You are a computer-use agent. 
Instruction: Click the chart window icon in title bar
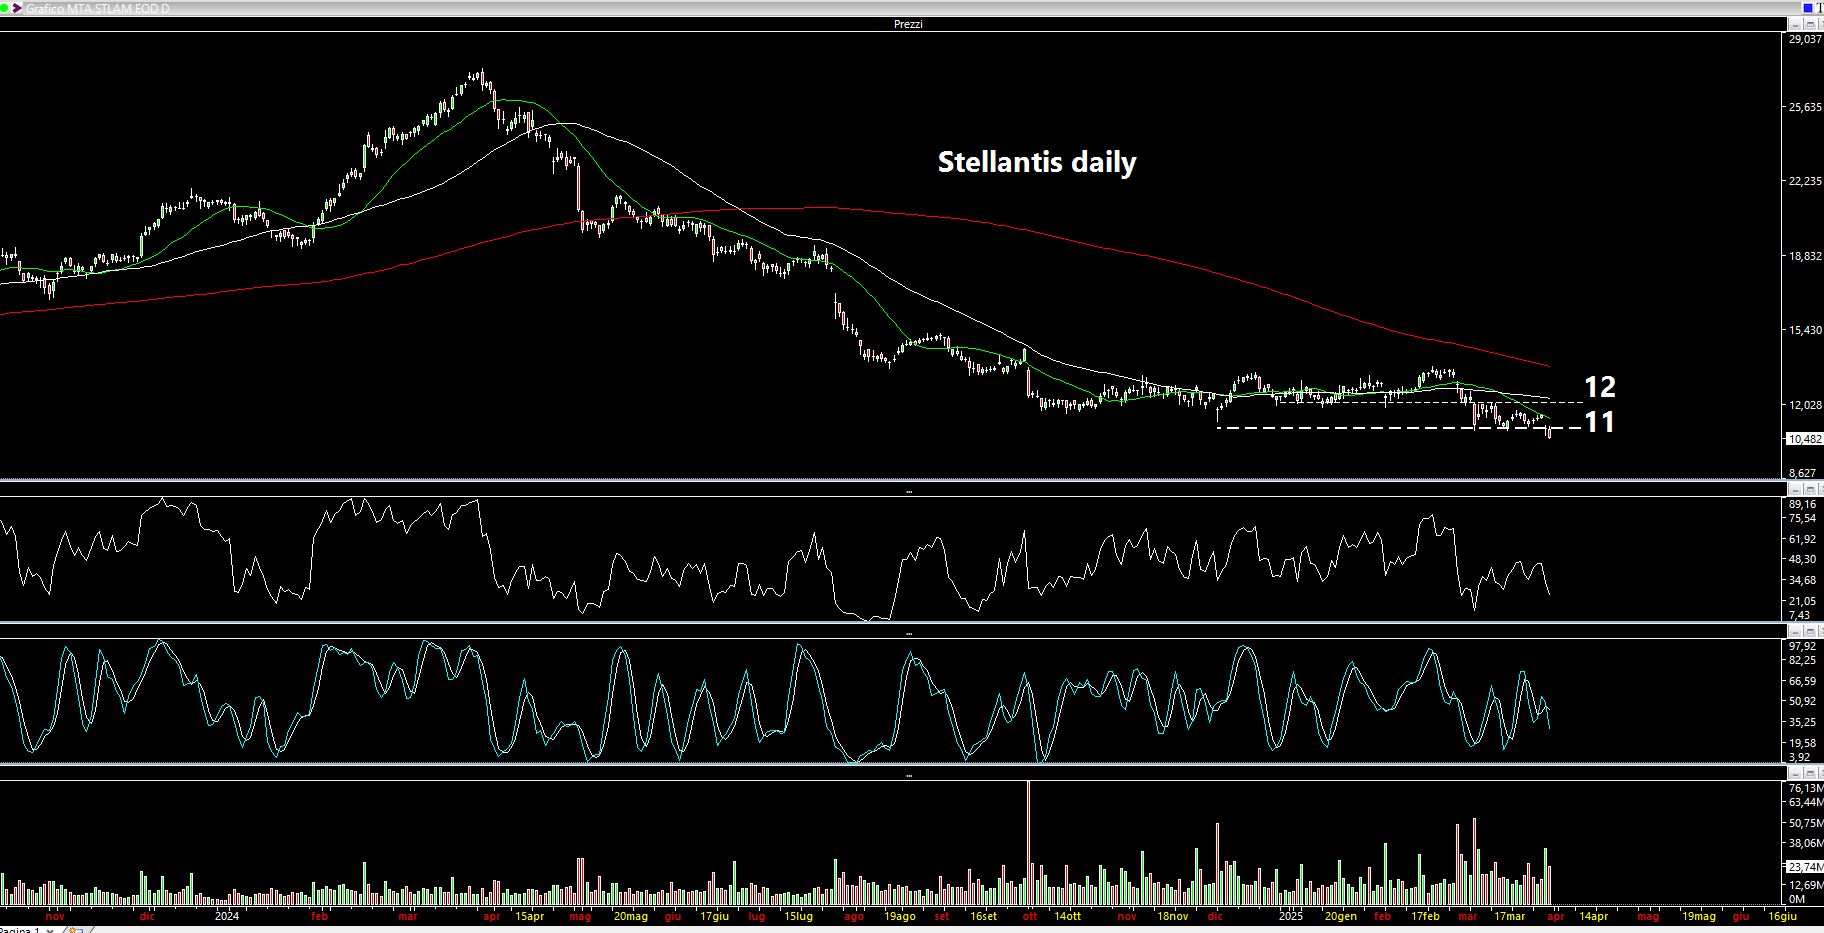click(x=16, y=8)
